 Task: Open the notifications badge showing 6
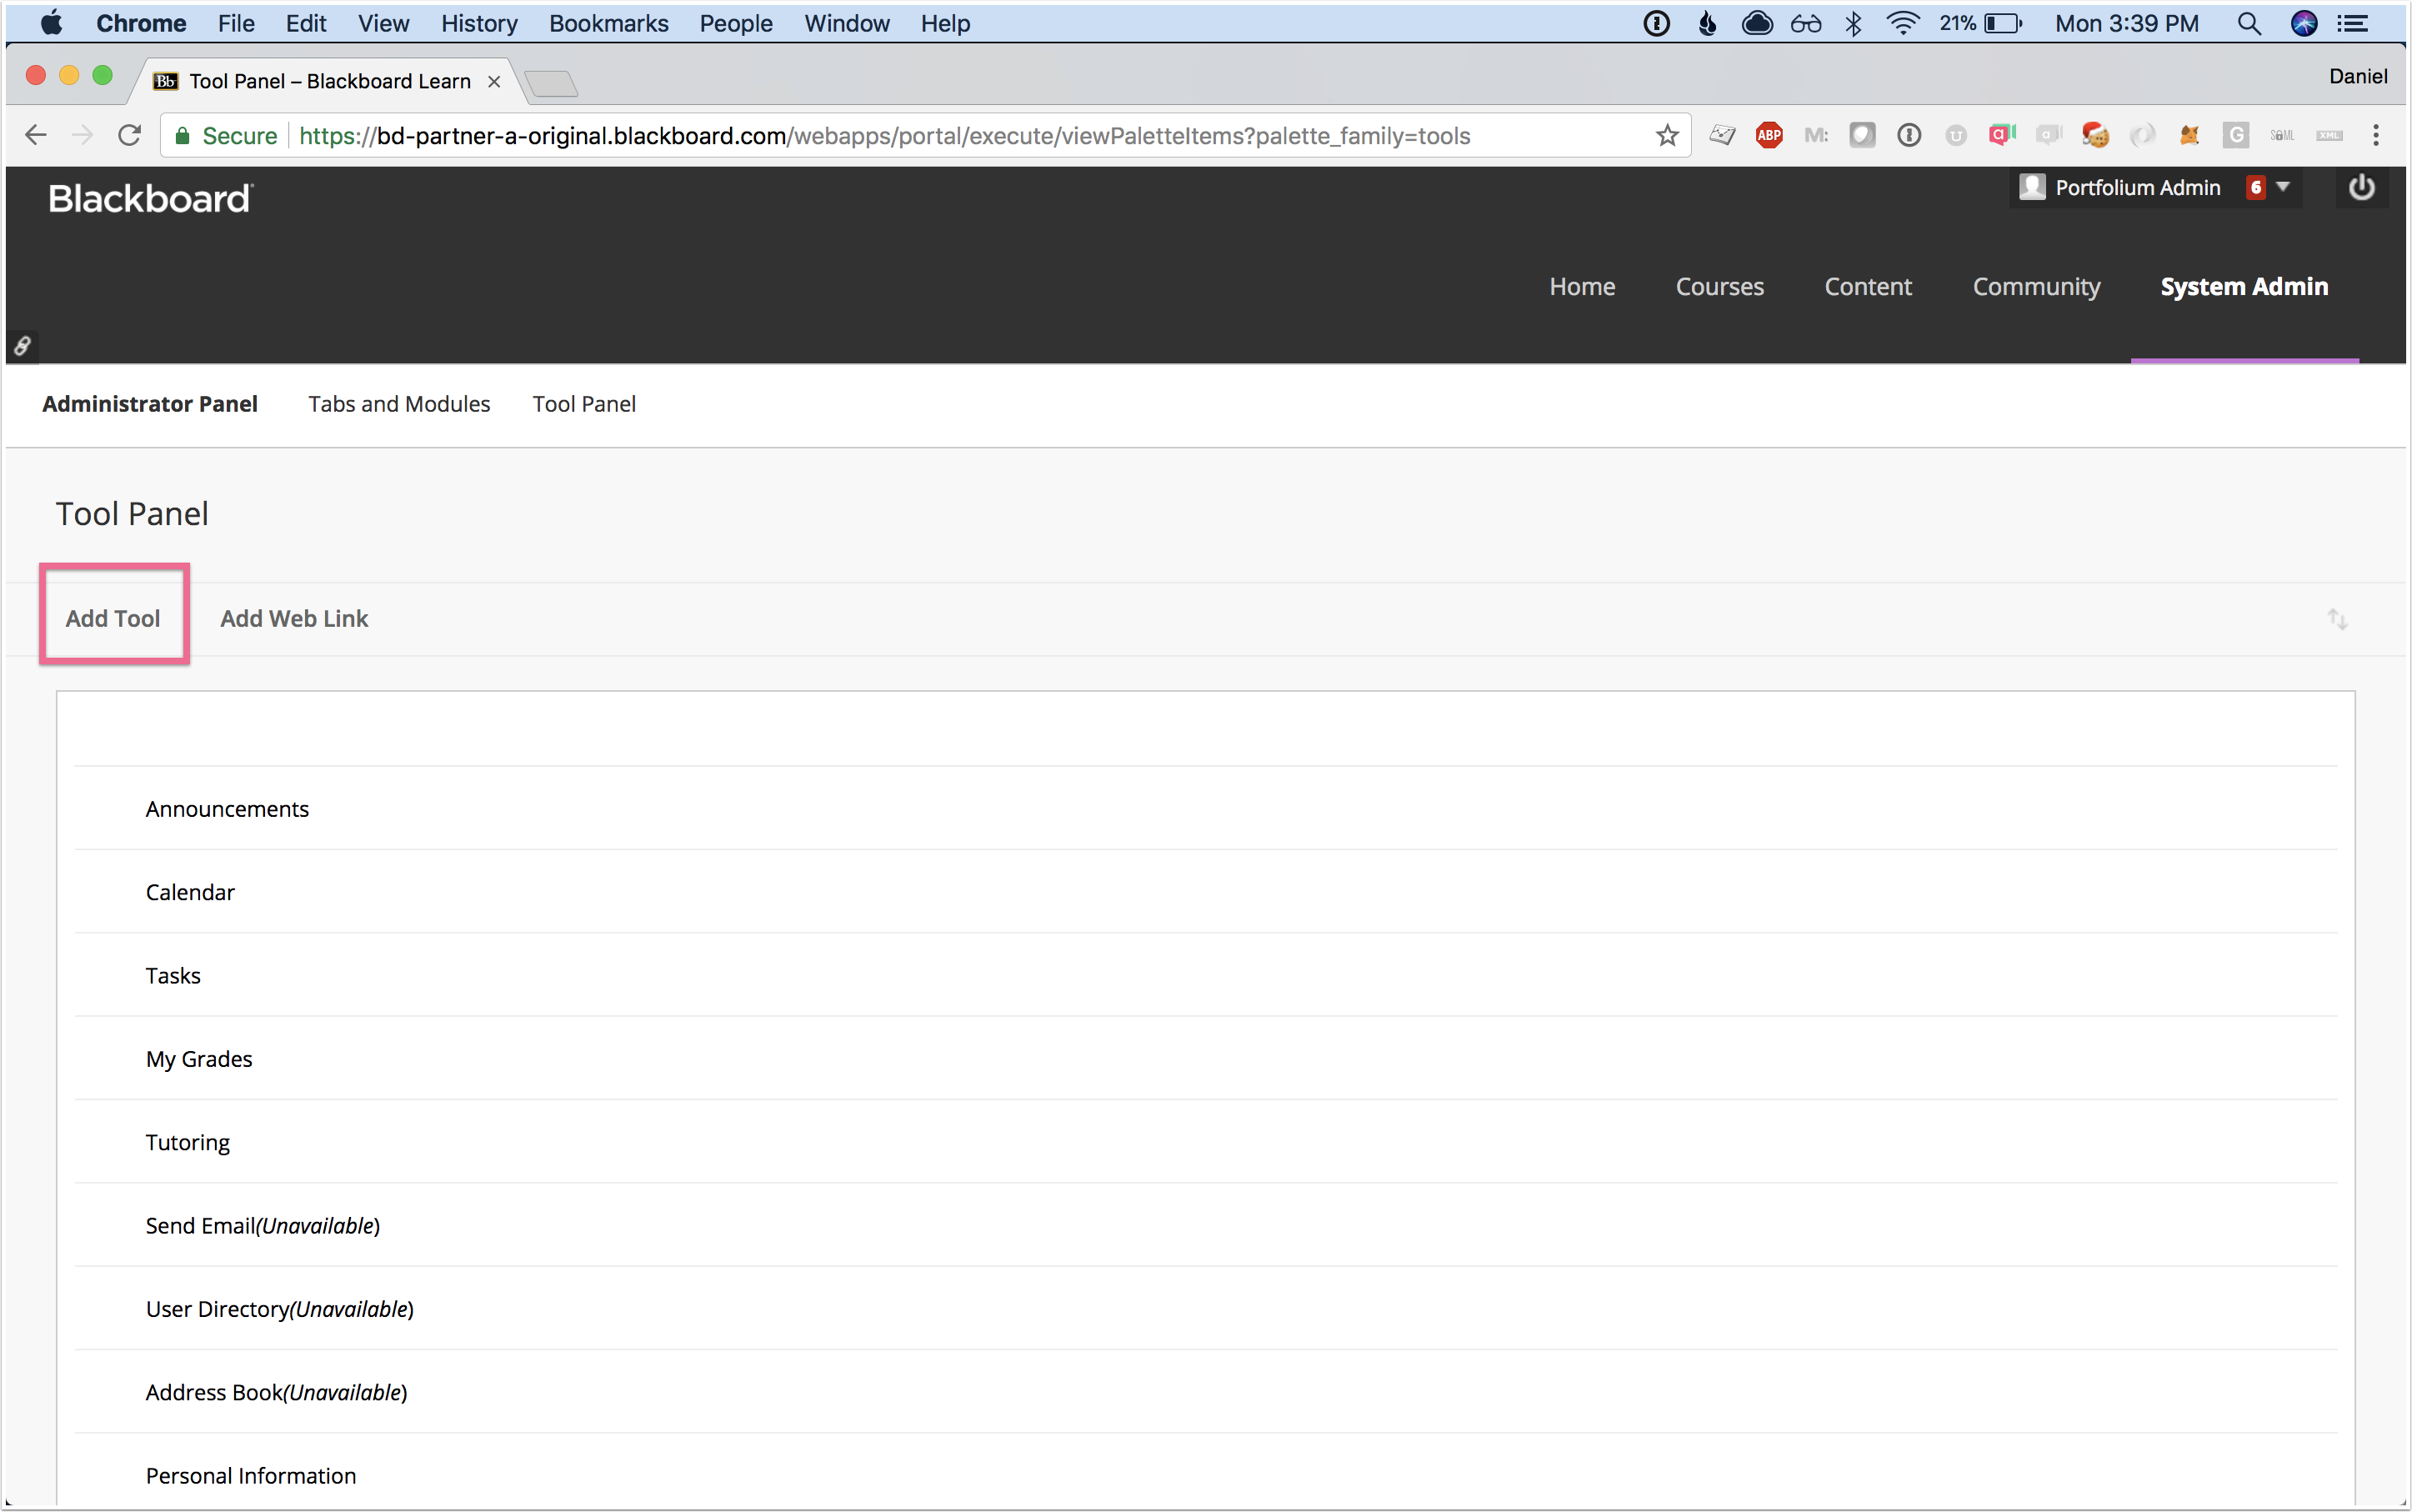pyautogui.click(x=2256, y=187)
